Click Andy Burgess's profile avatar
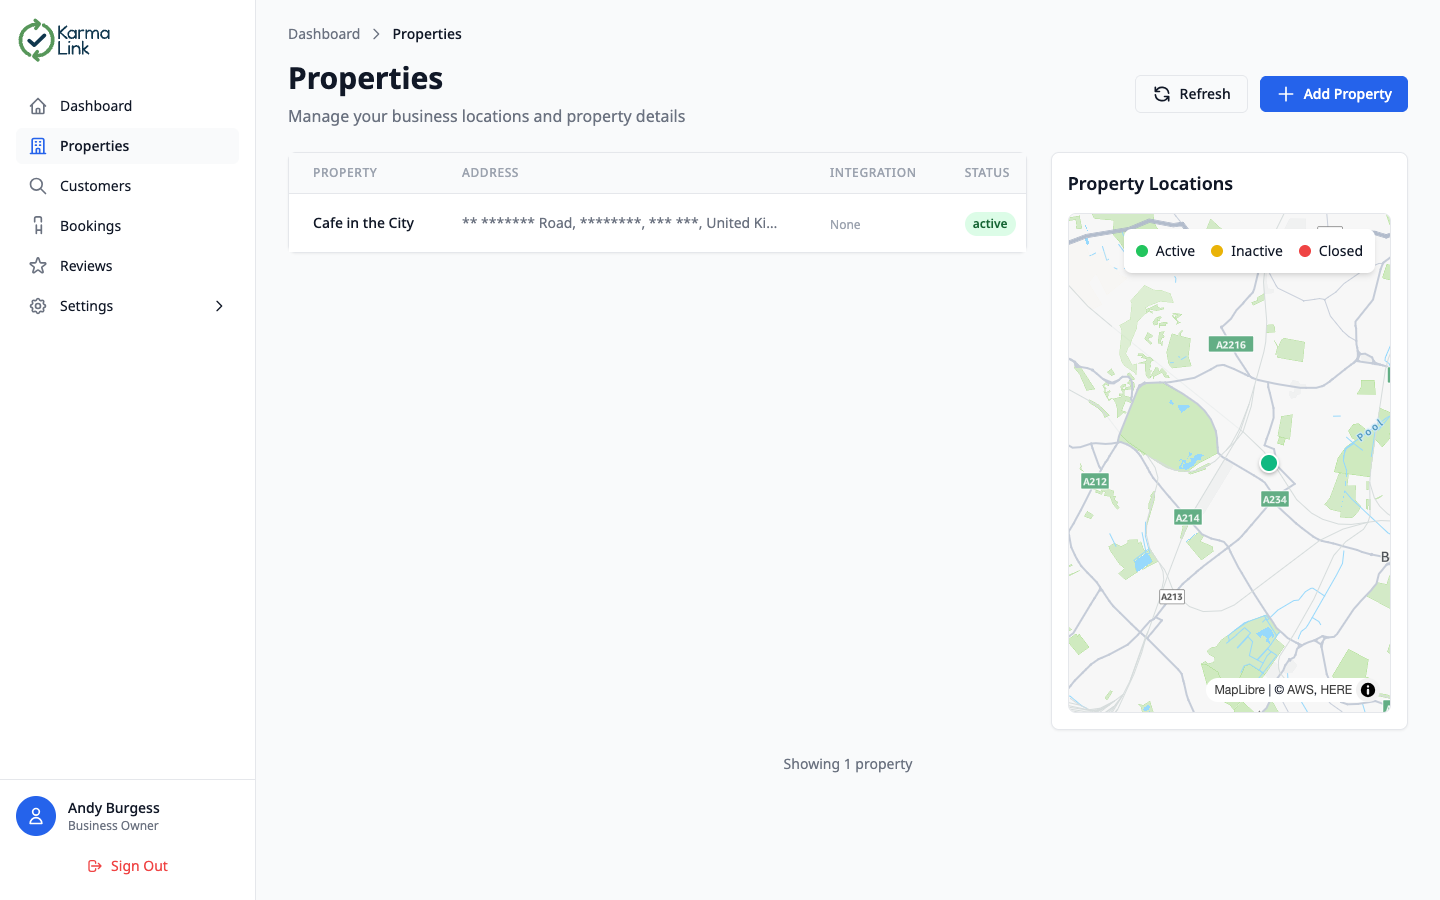 coord(36,816)
